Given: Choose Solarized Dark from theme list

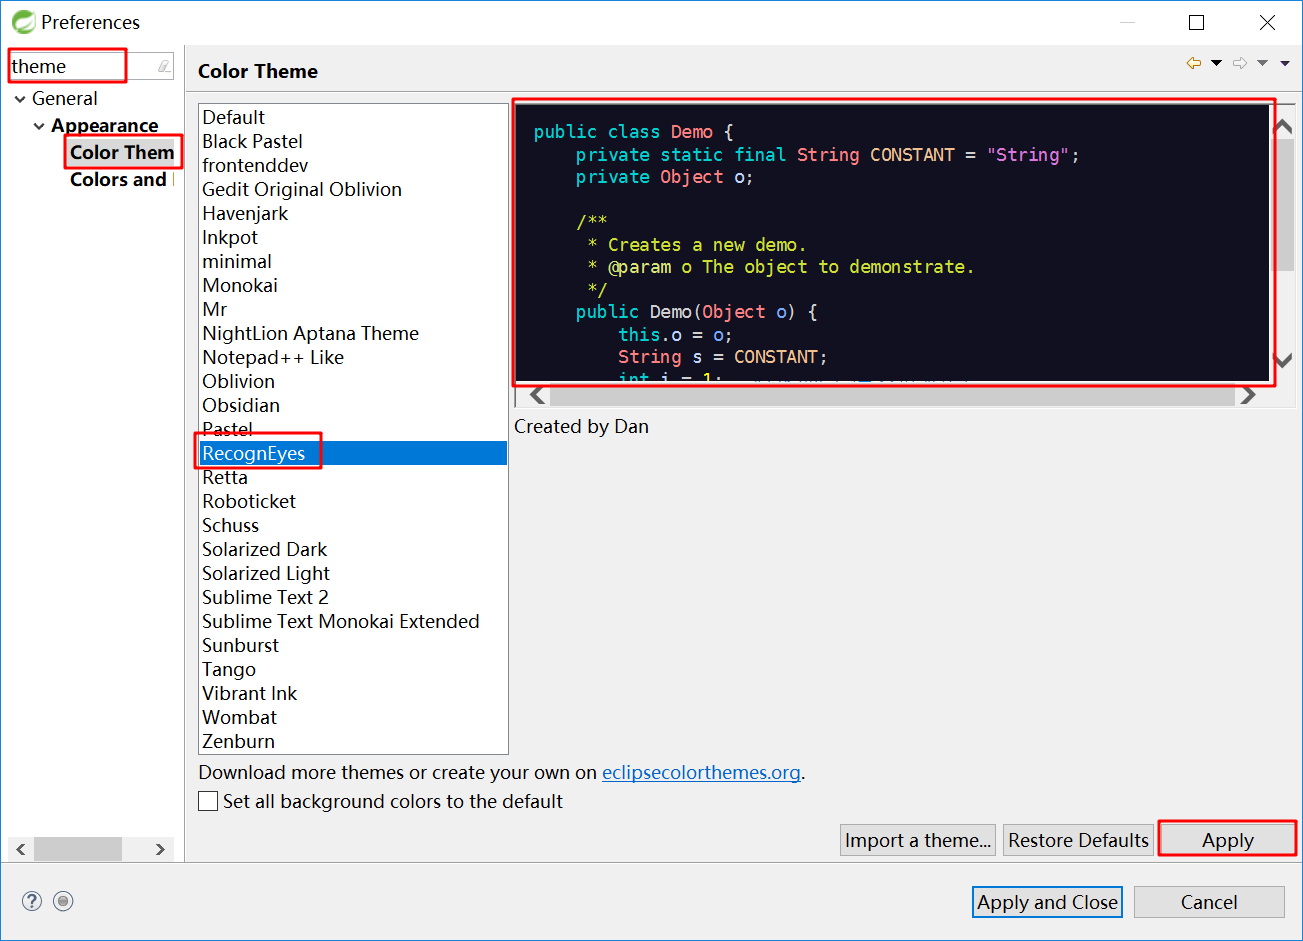Looking at the screenshot, I should (x=264, y=549).
